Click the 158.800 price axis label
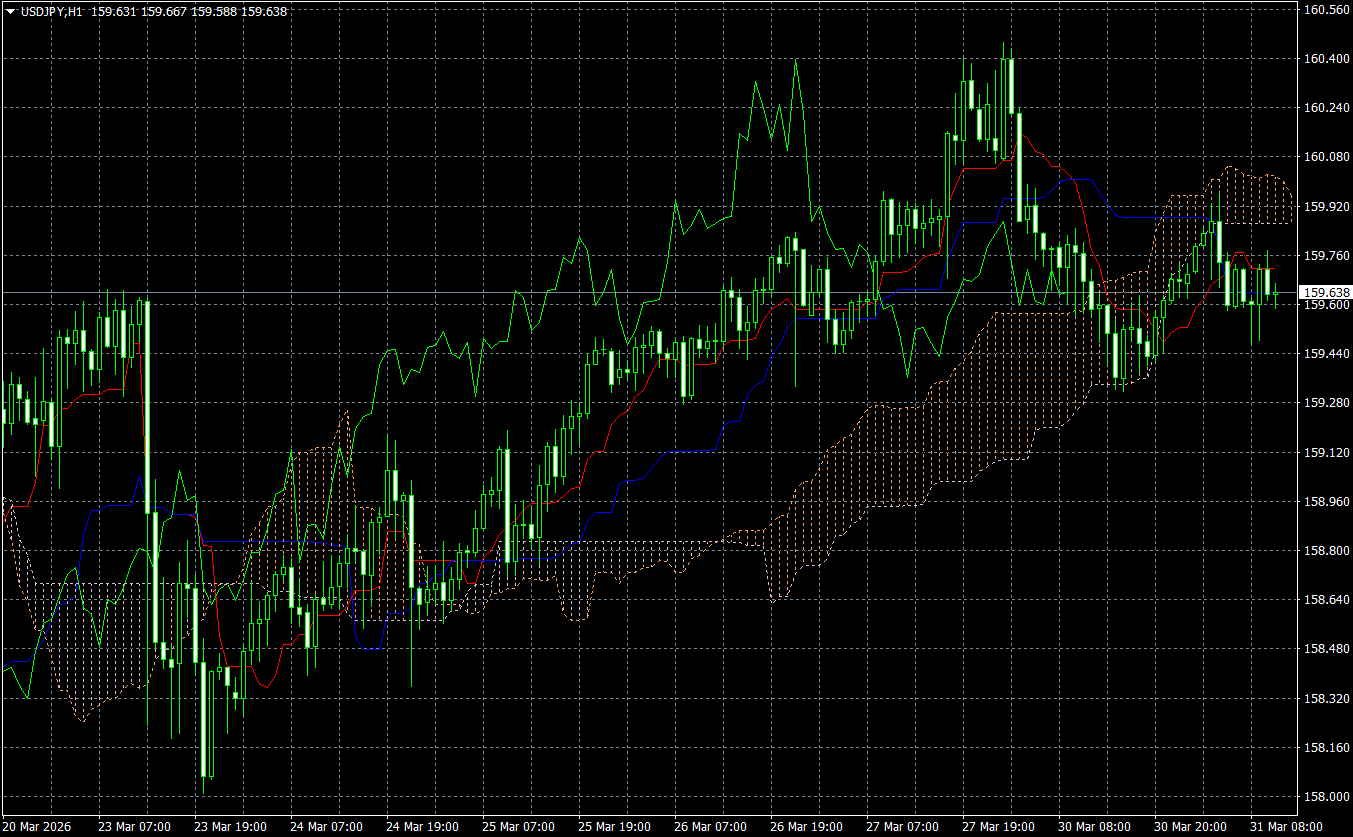Screen dimensions: 1353x837 [x=1324, y=551]
